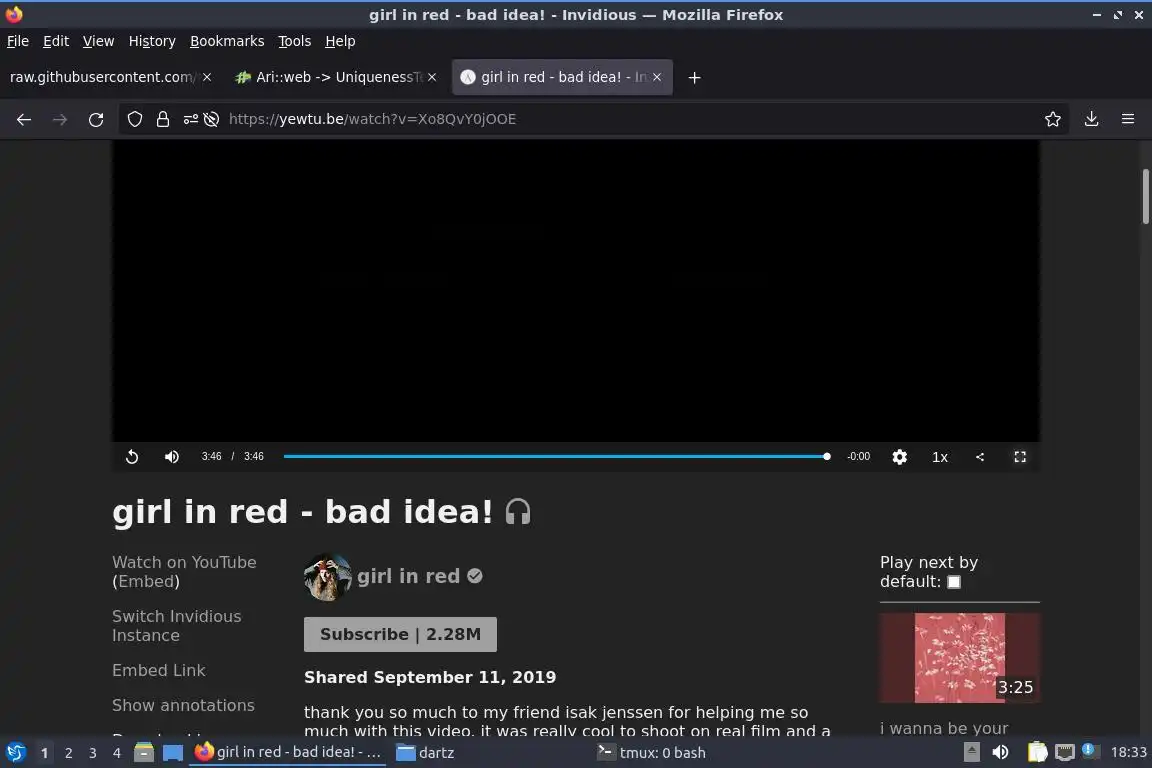Open the video player settings gear

899,457
